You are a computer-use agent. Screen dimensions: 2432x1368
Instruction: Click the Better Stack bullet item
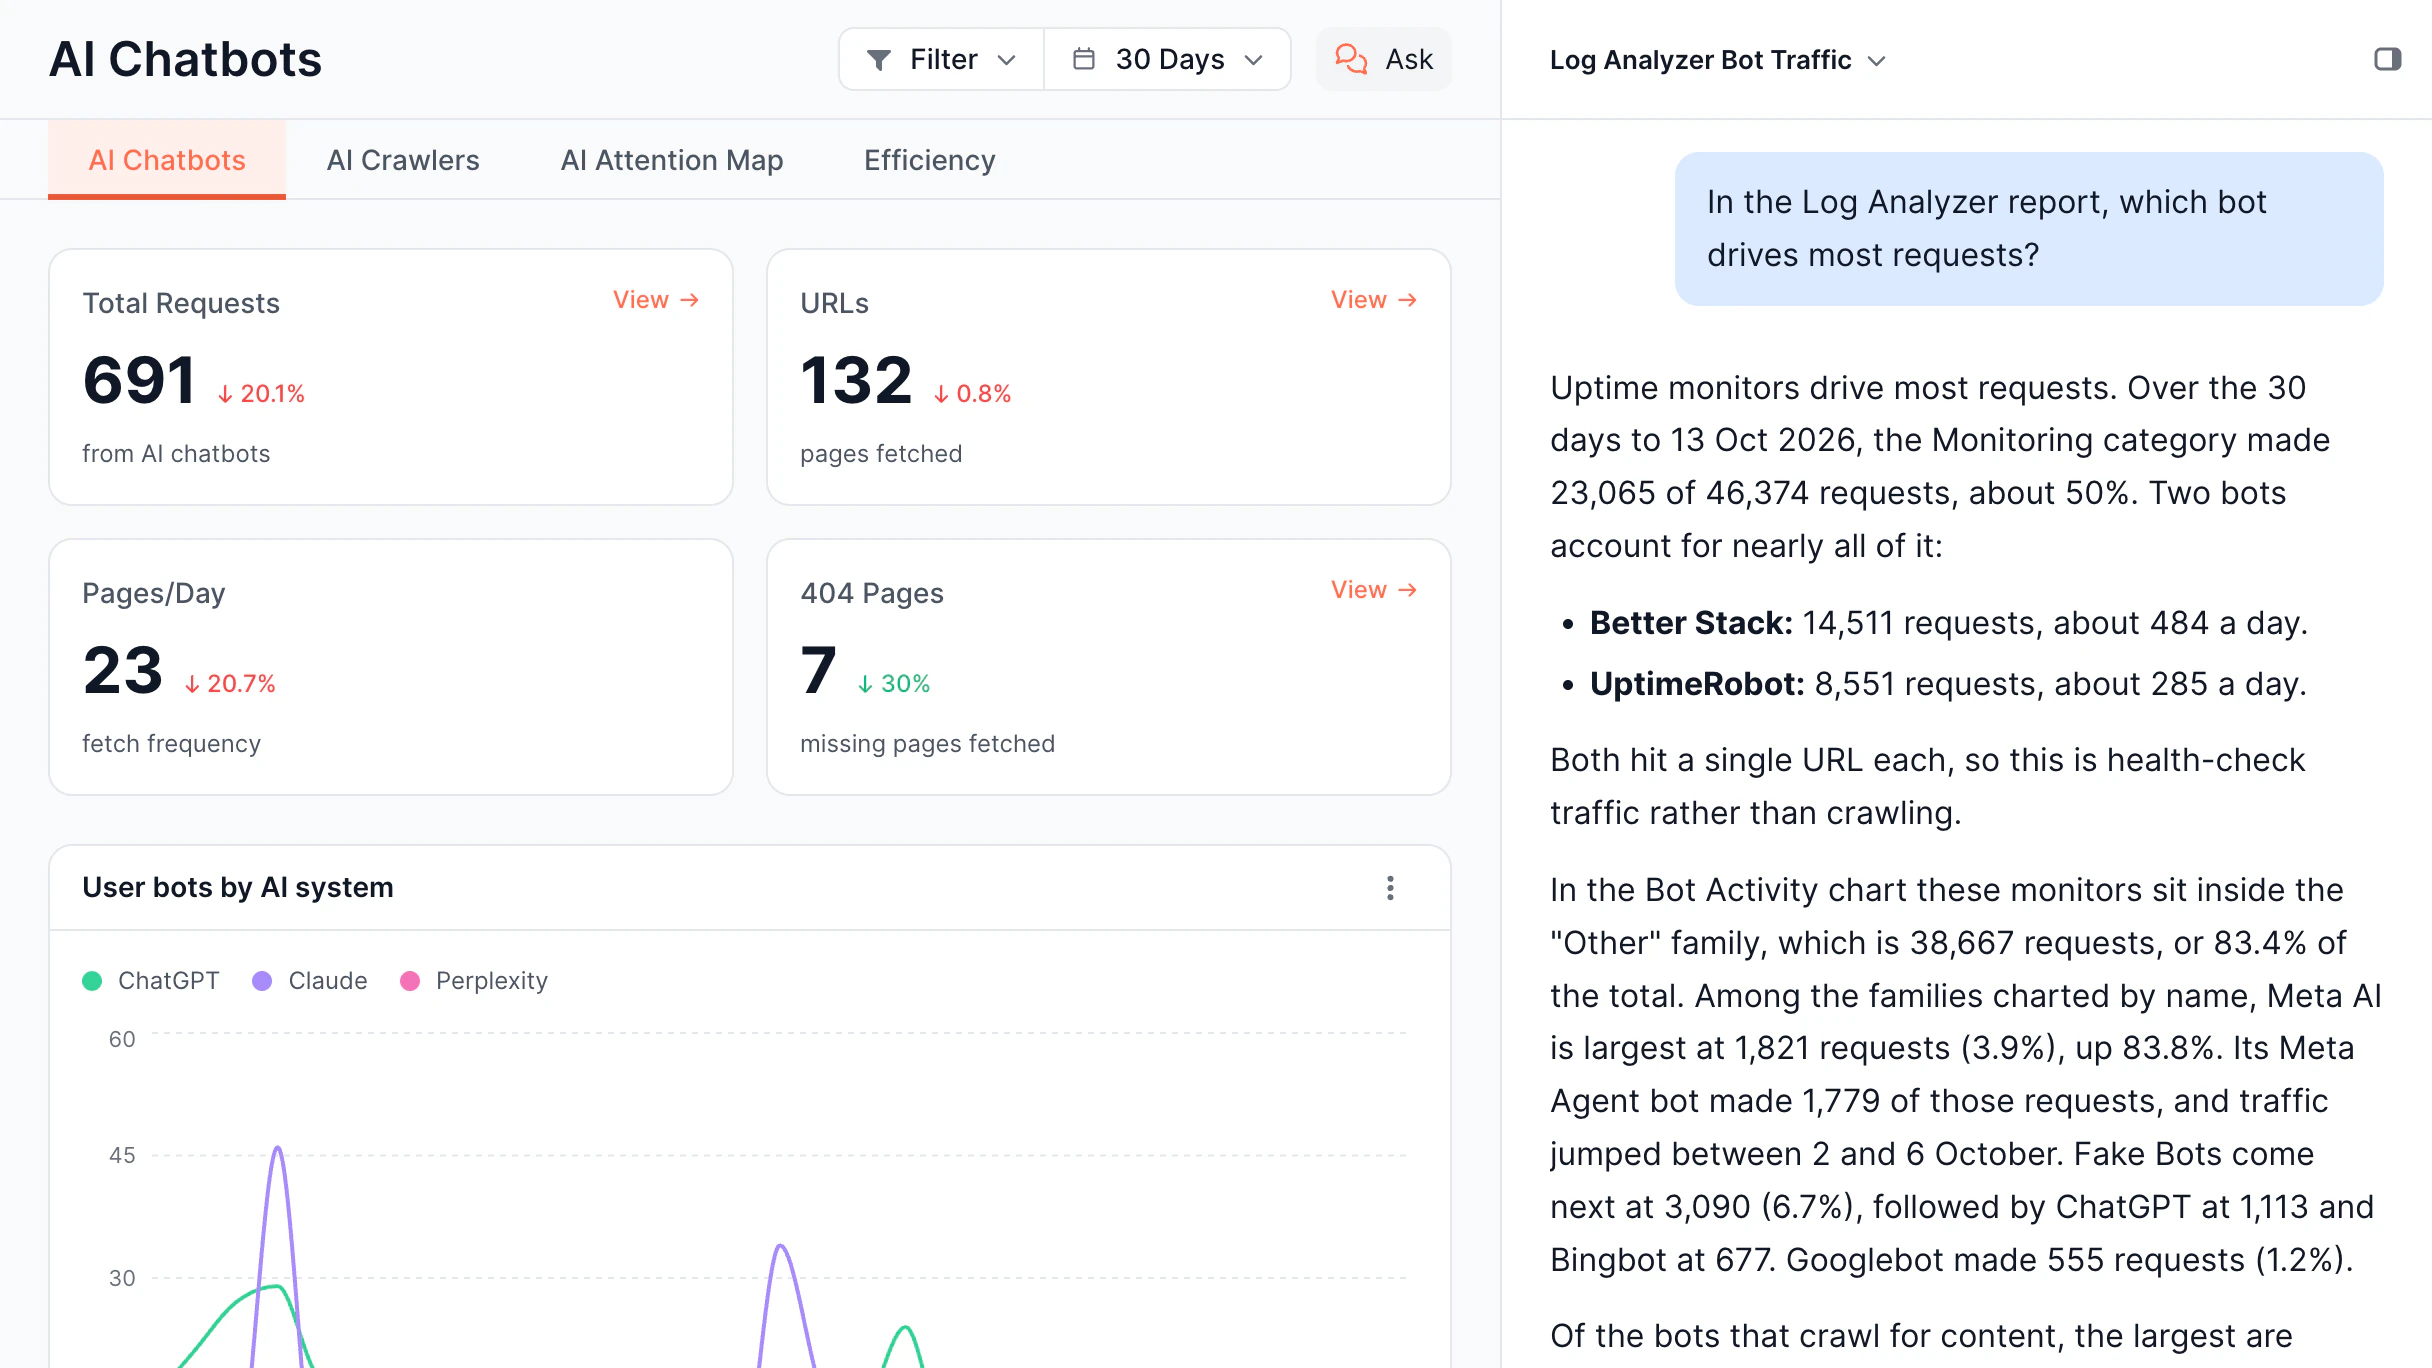point(1948,623)
